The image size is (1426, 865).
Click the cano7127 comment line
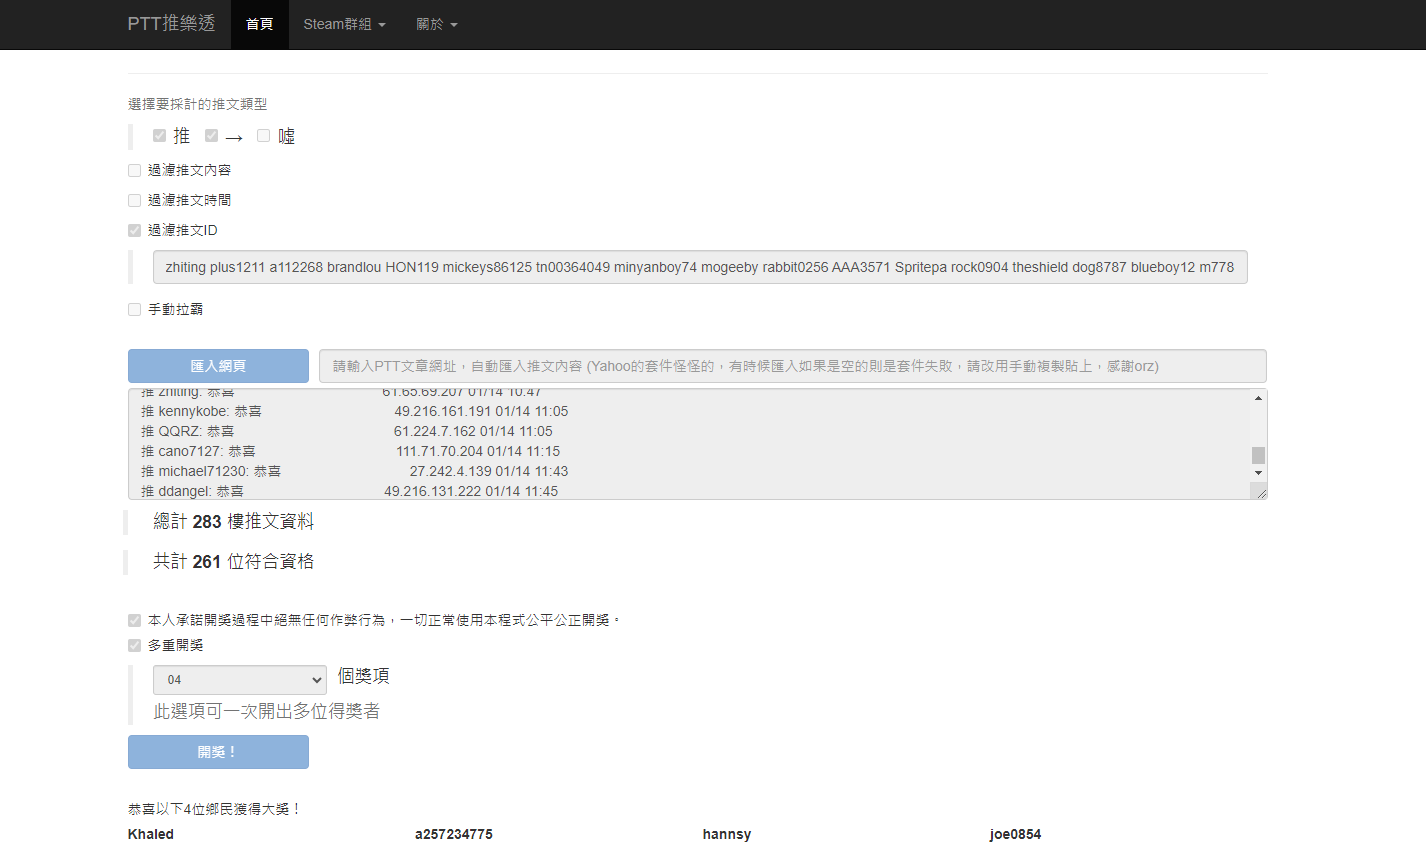[x=350, y=451]
